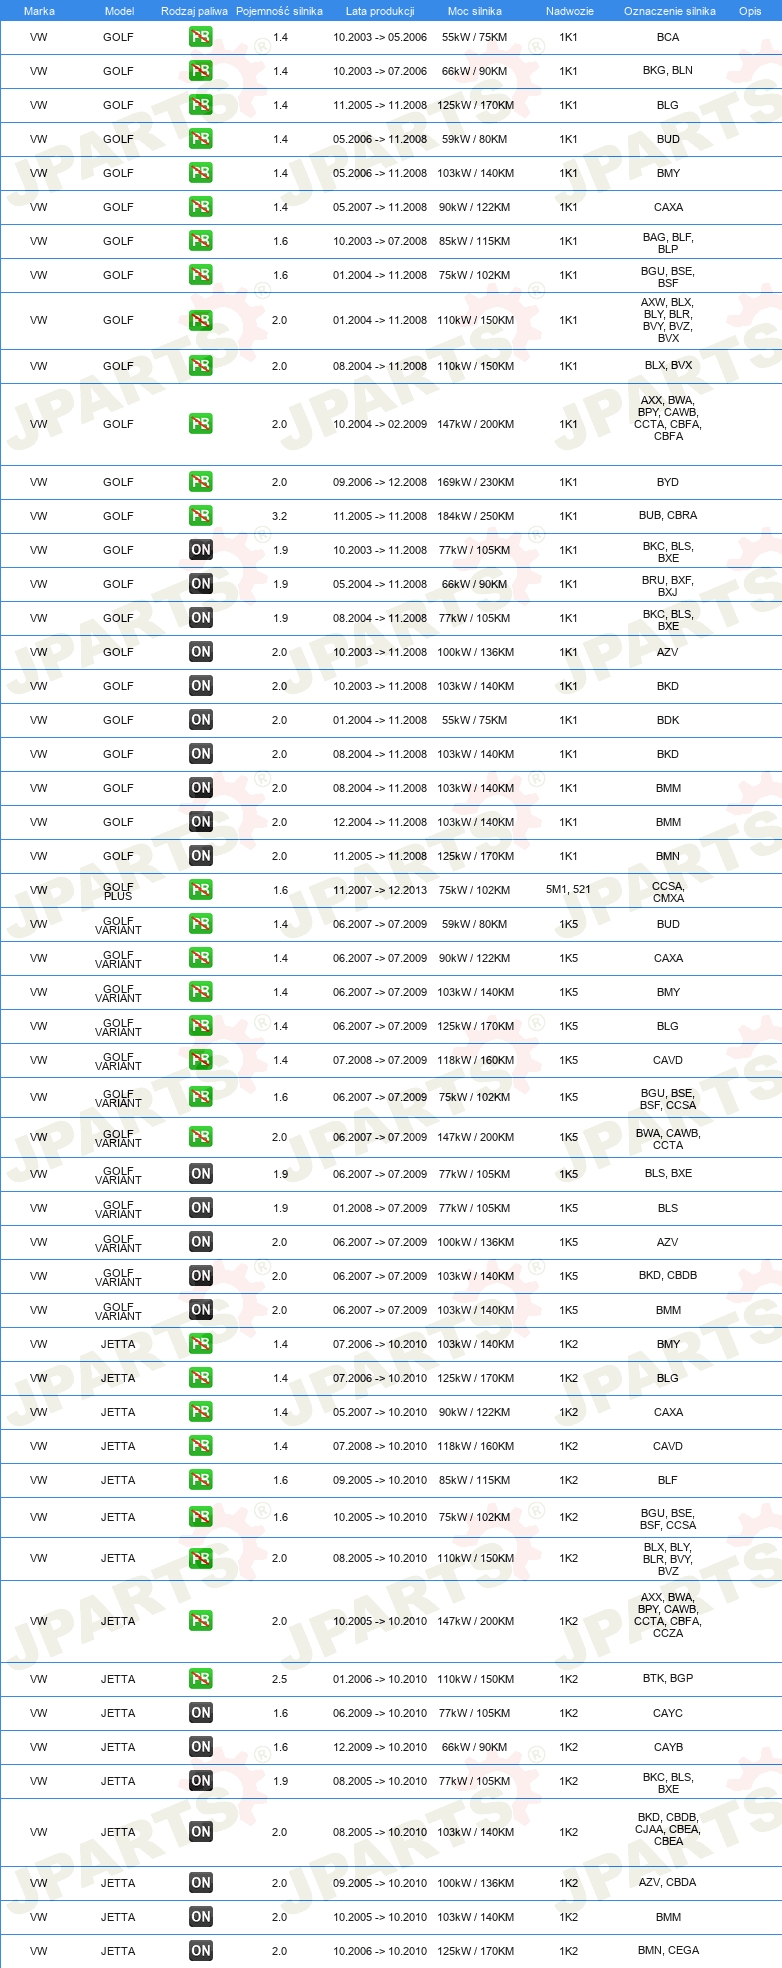
Task: Click the BYD engine code cell
Action: coord(668,482)
